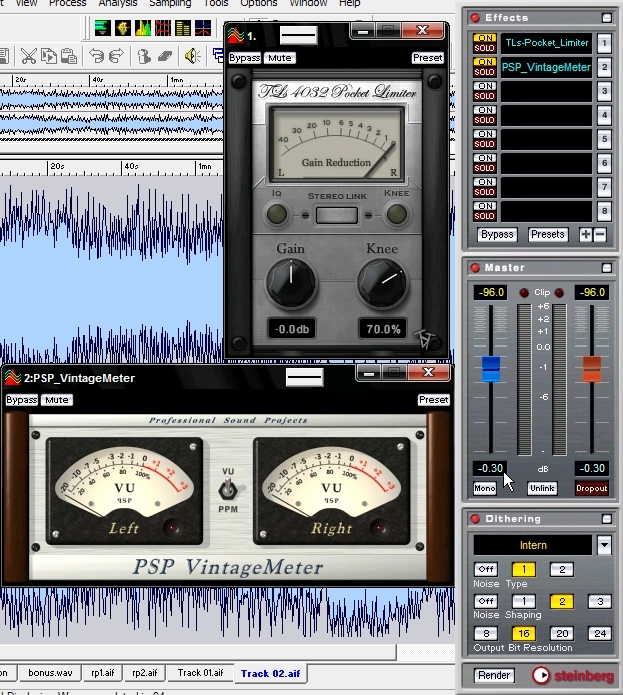
Task: Open Preset menu in PSP_VintageMeter window
Action: [x=433, y=400]
